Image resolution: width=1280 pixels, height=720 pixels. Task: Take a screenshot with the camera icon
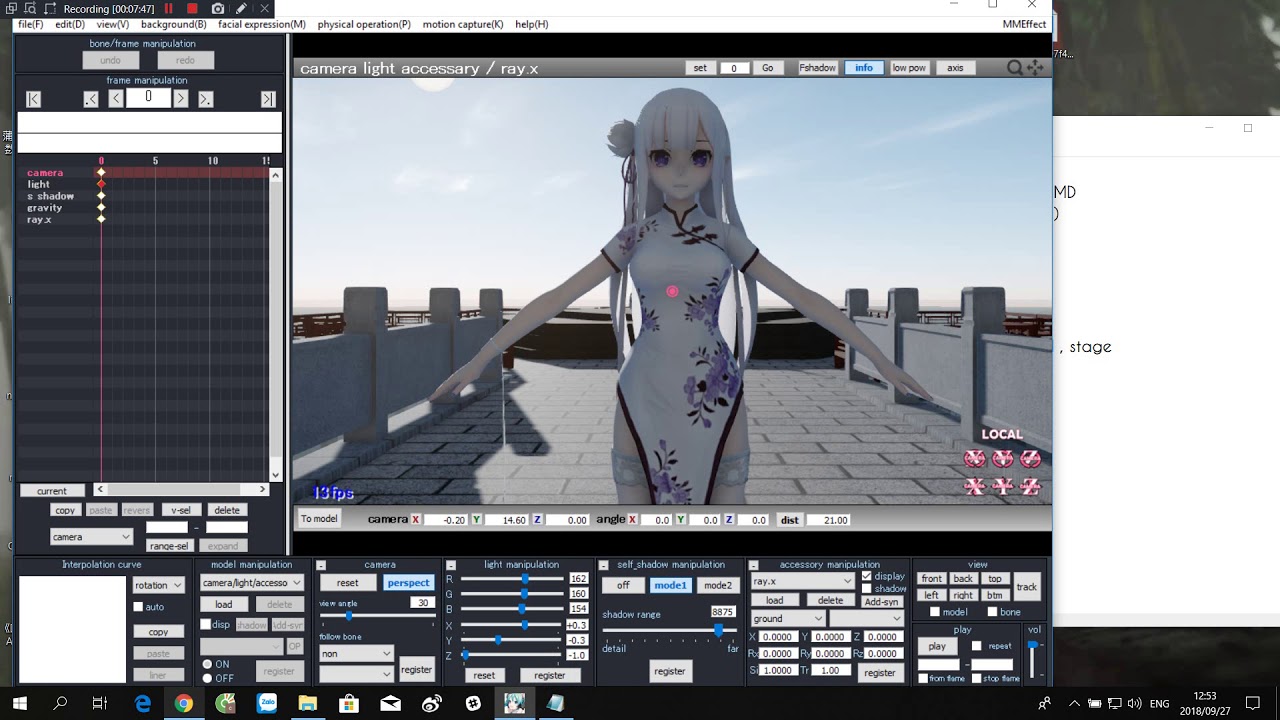point(218,9)
